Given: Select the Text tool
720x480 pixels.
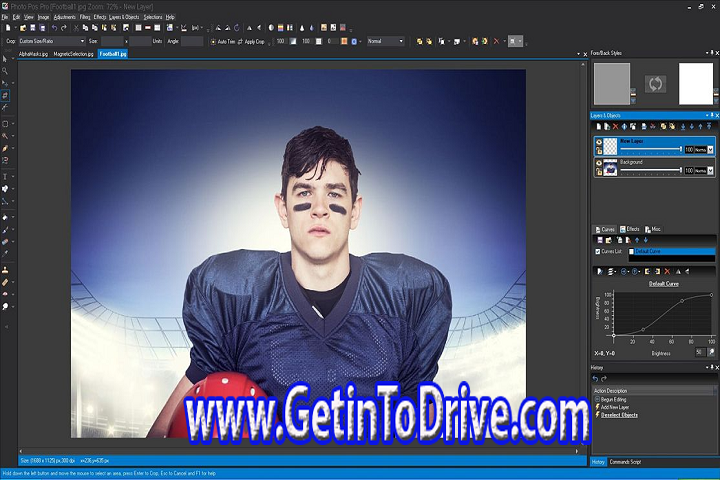Looking at the screenshot, I should 5,176.
